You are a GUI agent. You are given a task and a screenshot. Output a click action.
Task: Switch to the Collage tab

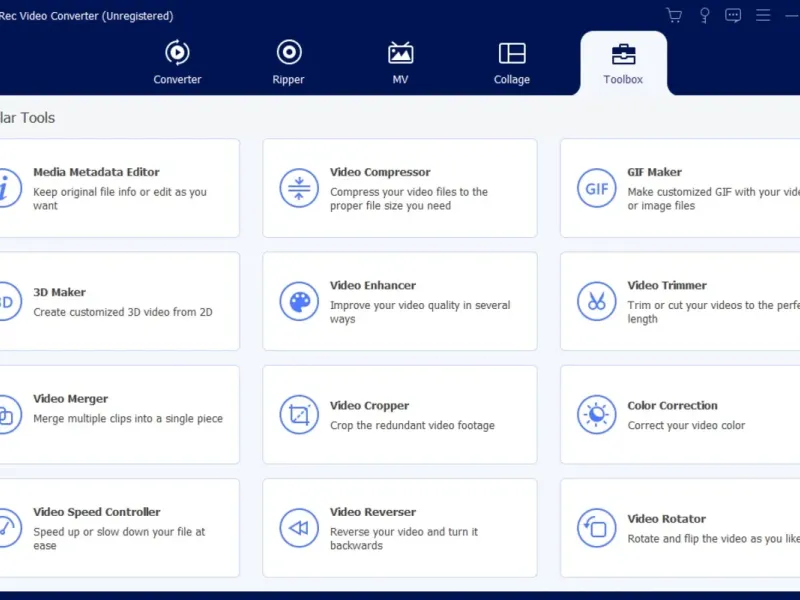click(x=512, y=62)
